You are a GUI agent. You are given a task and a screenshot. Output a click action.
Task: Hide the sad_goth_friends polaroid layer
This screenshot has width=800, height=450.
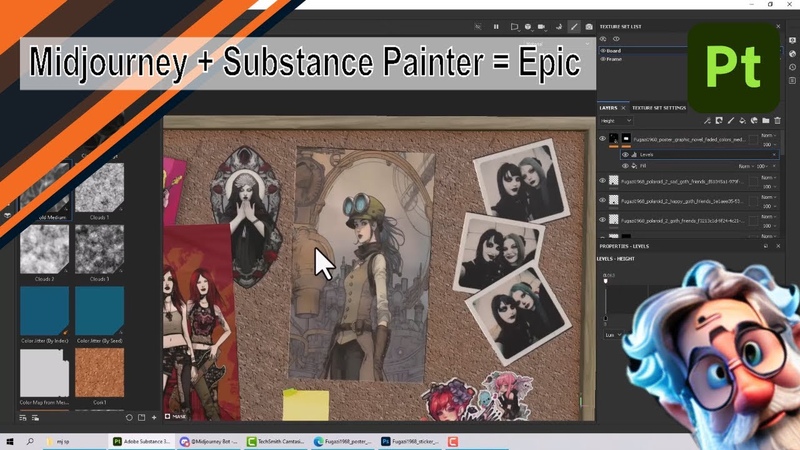(603, 181)
